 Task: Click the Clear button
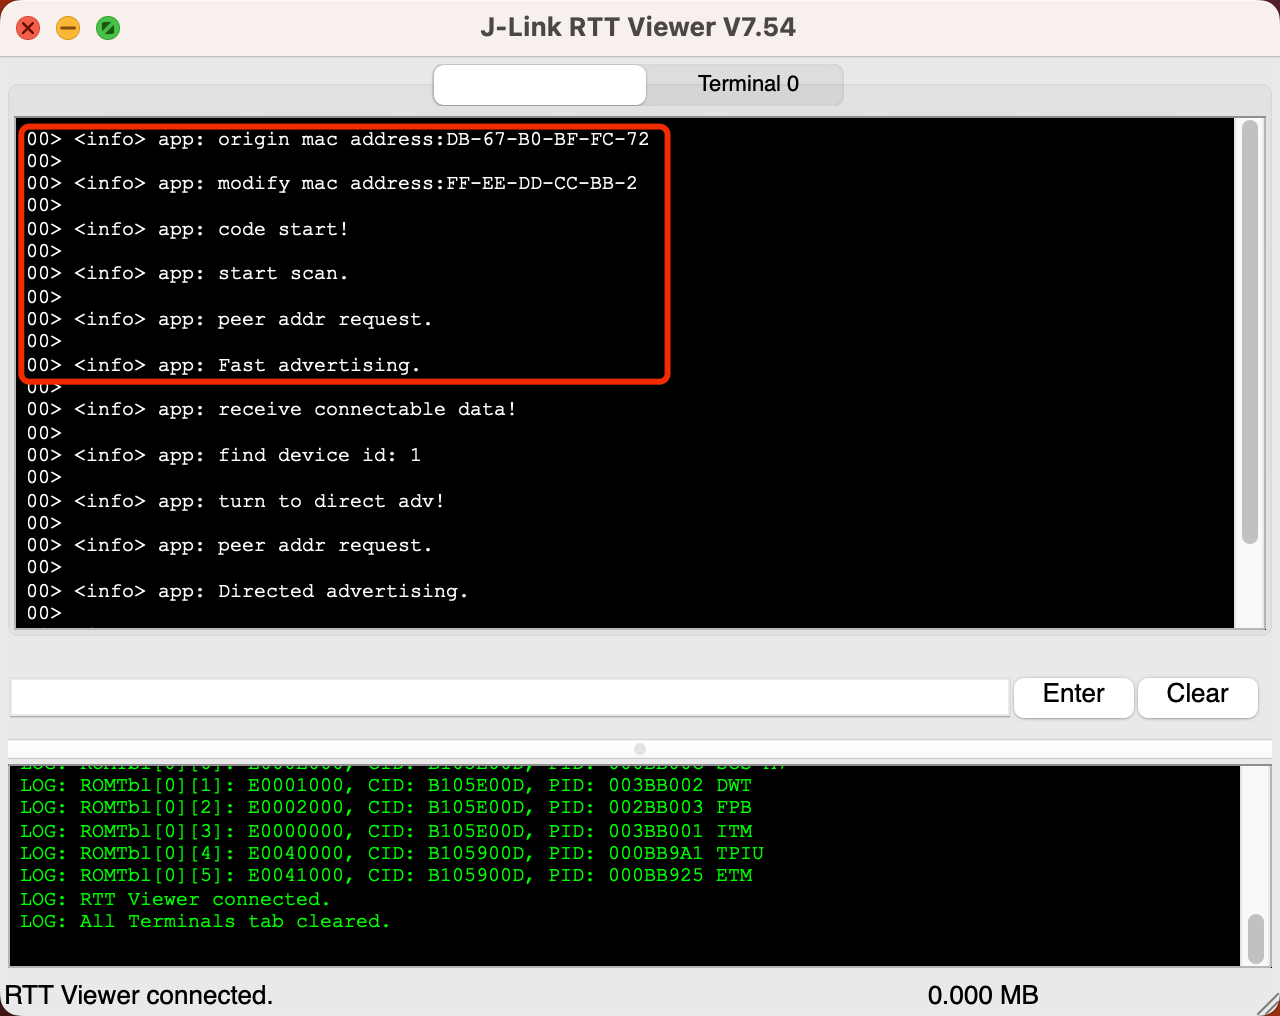(x=1197, y=696)
